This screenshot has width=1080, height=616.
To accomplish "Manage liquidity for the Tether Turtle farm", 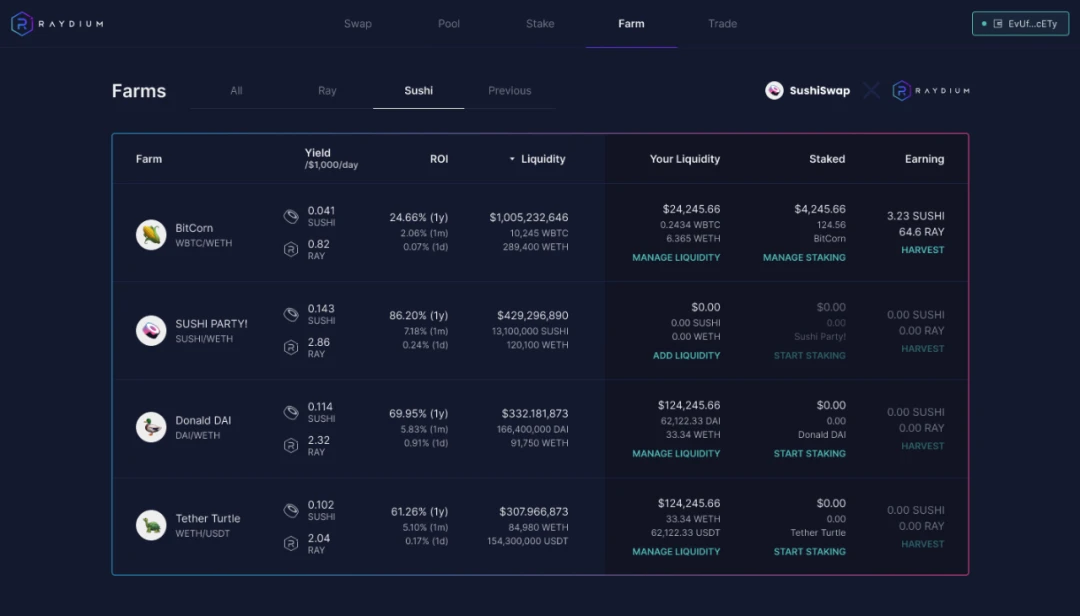I will [x=676, y=551].
